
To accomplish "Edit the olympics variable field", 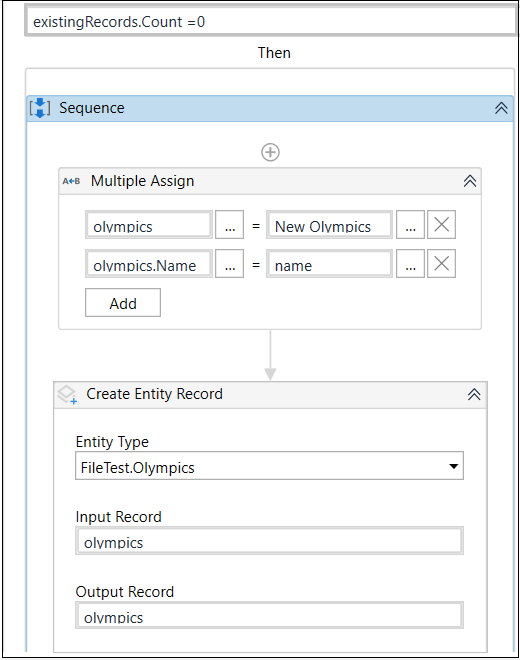I will (x=149, y=225).
